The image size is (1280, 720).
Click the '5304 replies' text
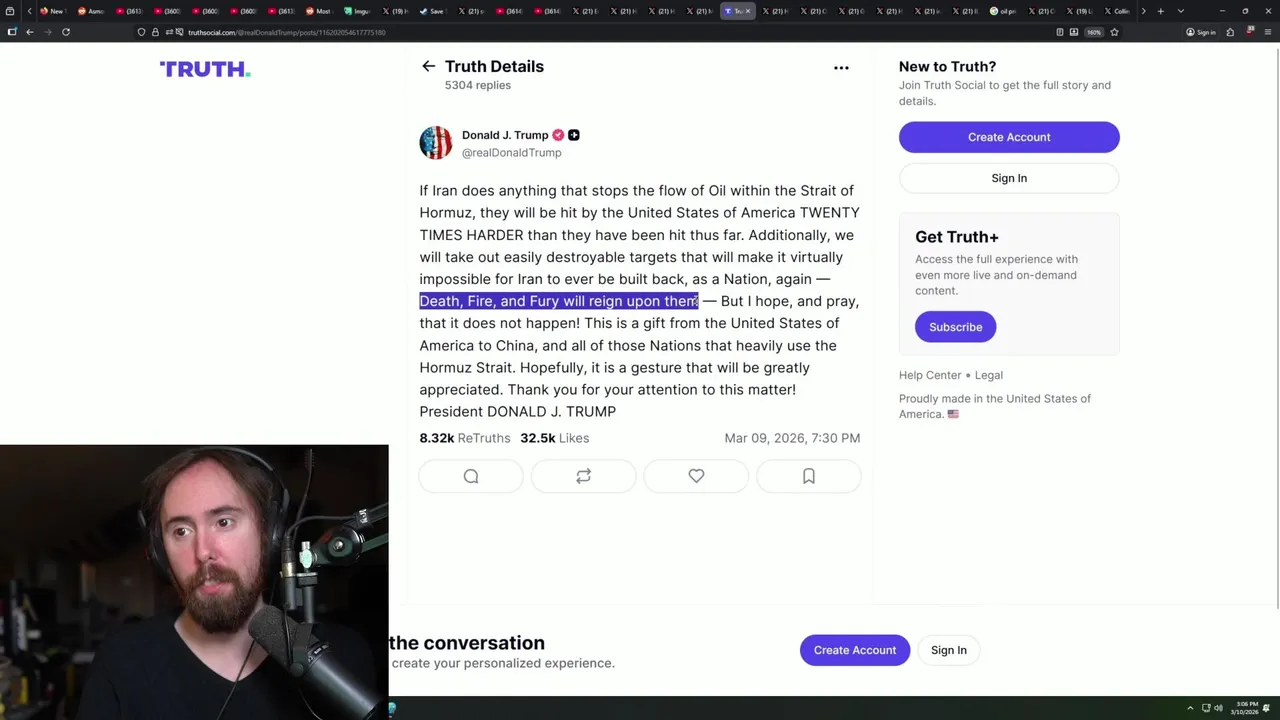coord(478,85)
